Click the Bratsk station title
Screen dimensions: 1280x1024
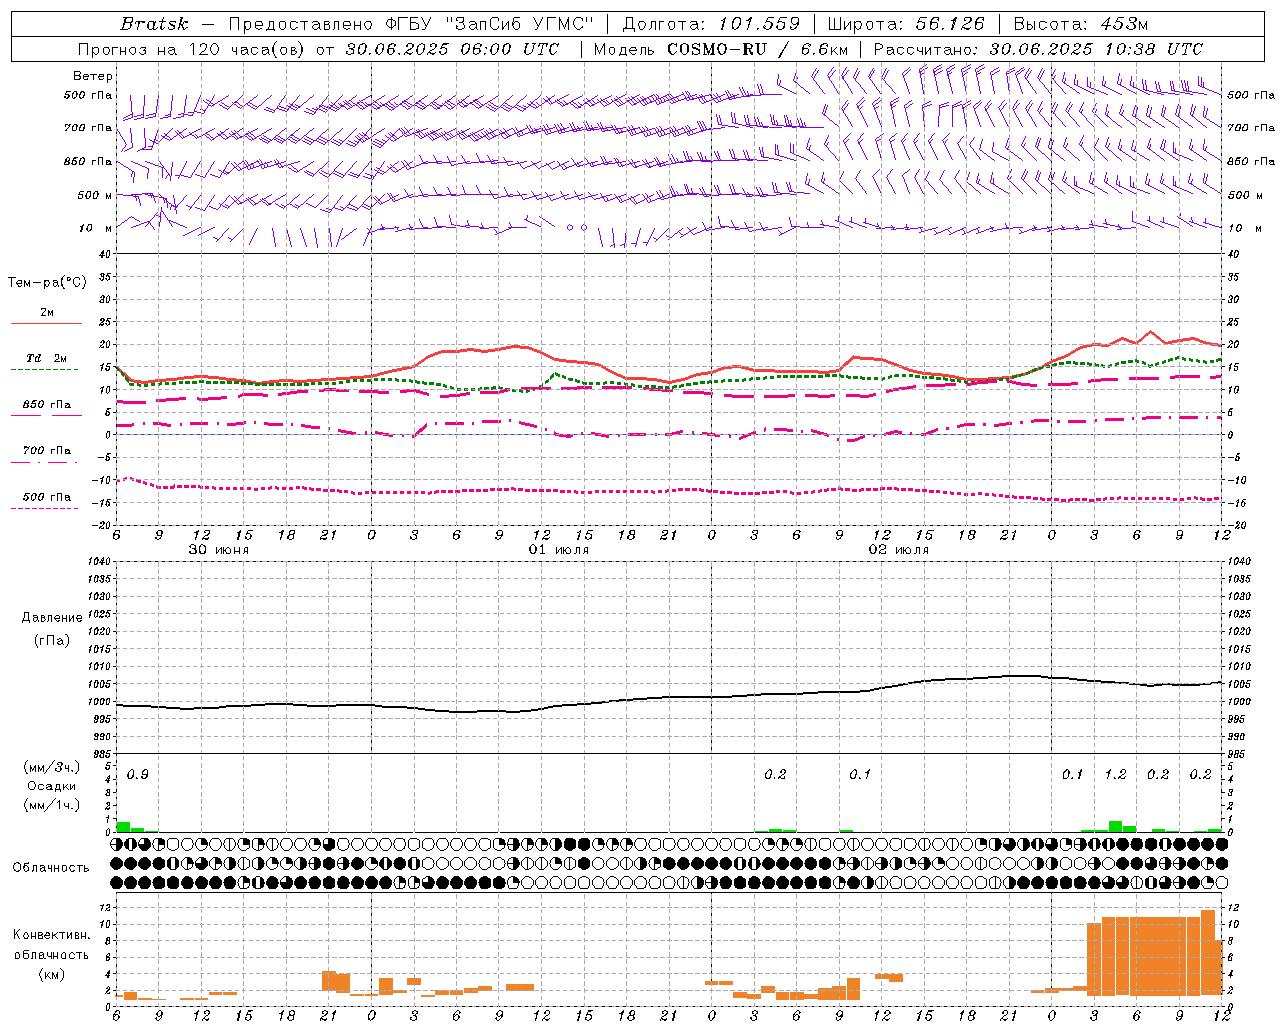(x=154, y=24)
